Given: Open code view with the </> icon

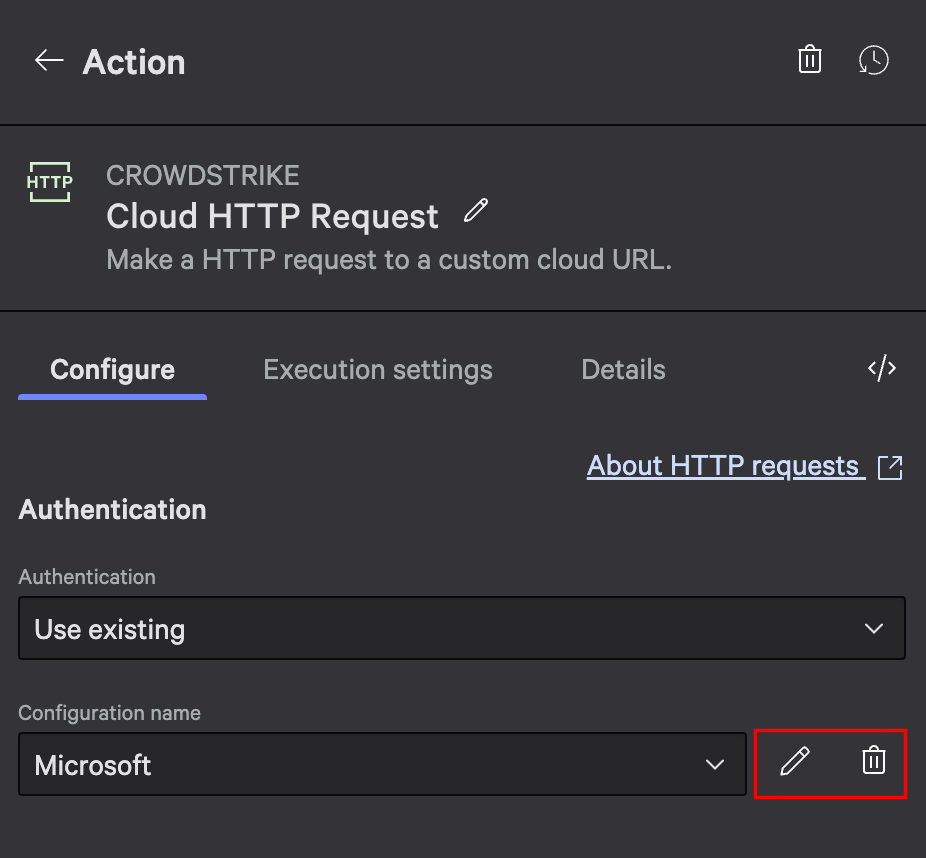Looking at the screenshot, I should click(882, 368).
